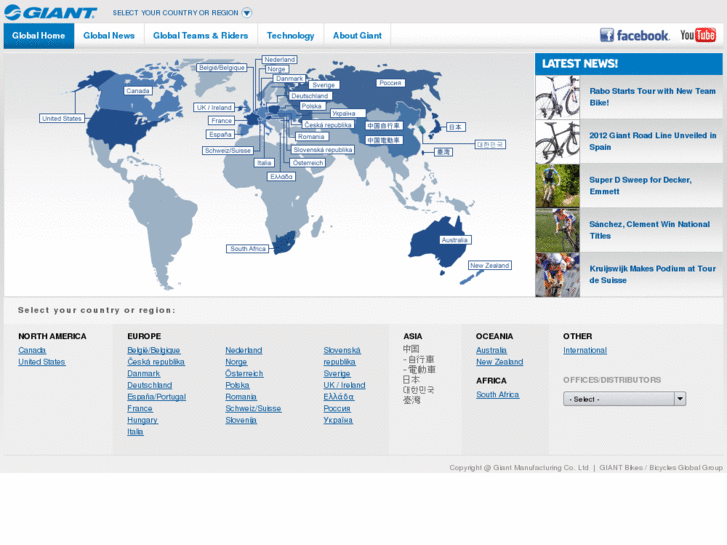Open Global Teams & Riders menu

pos(201,36)
